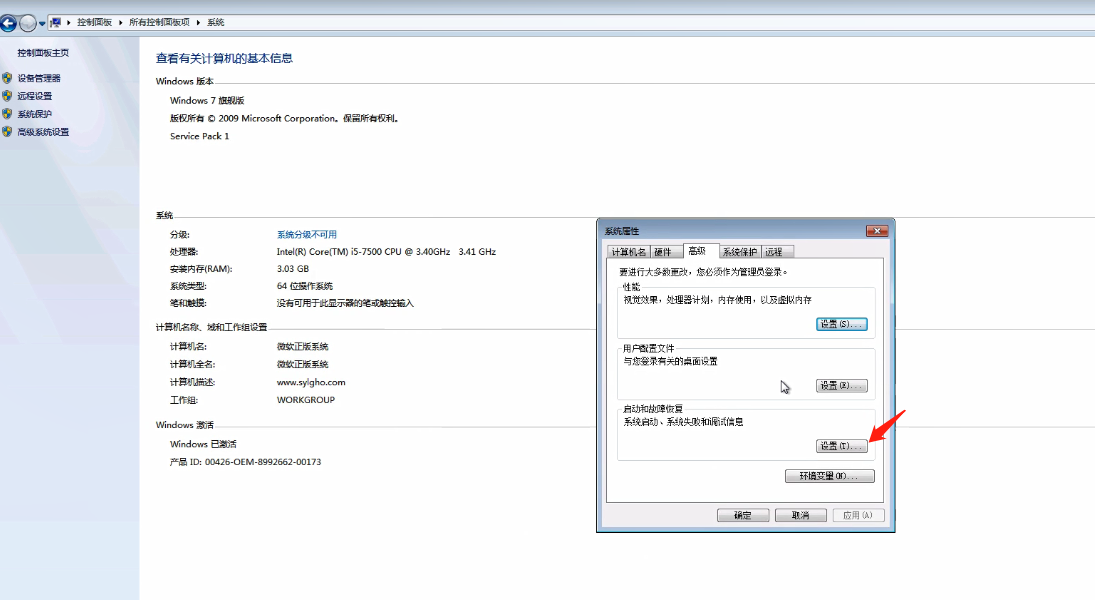This screenshot has height=600, width=1095.
Task: Click the 'Windows 7 旗舰版' edition text
Action: pyautogui.click(x=207, y=101)
